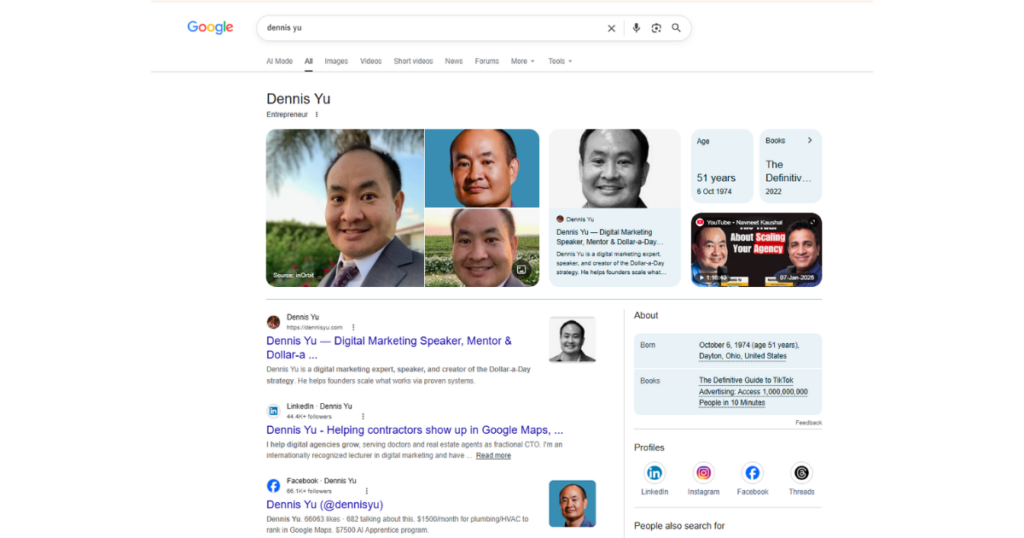Screen dimensions: 1024x538
Task: Click the Dennis Yu heading title
Action: 298,99
